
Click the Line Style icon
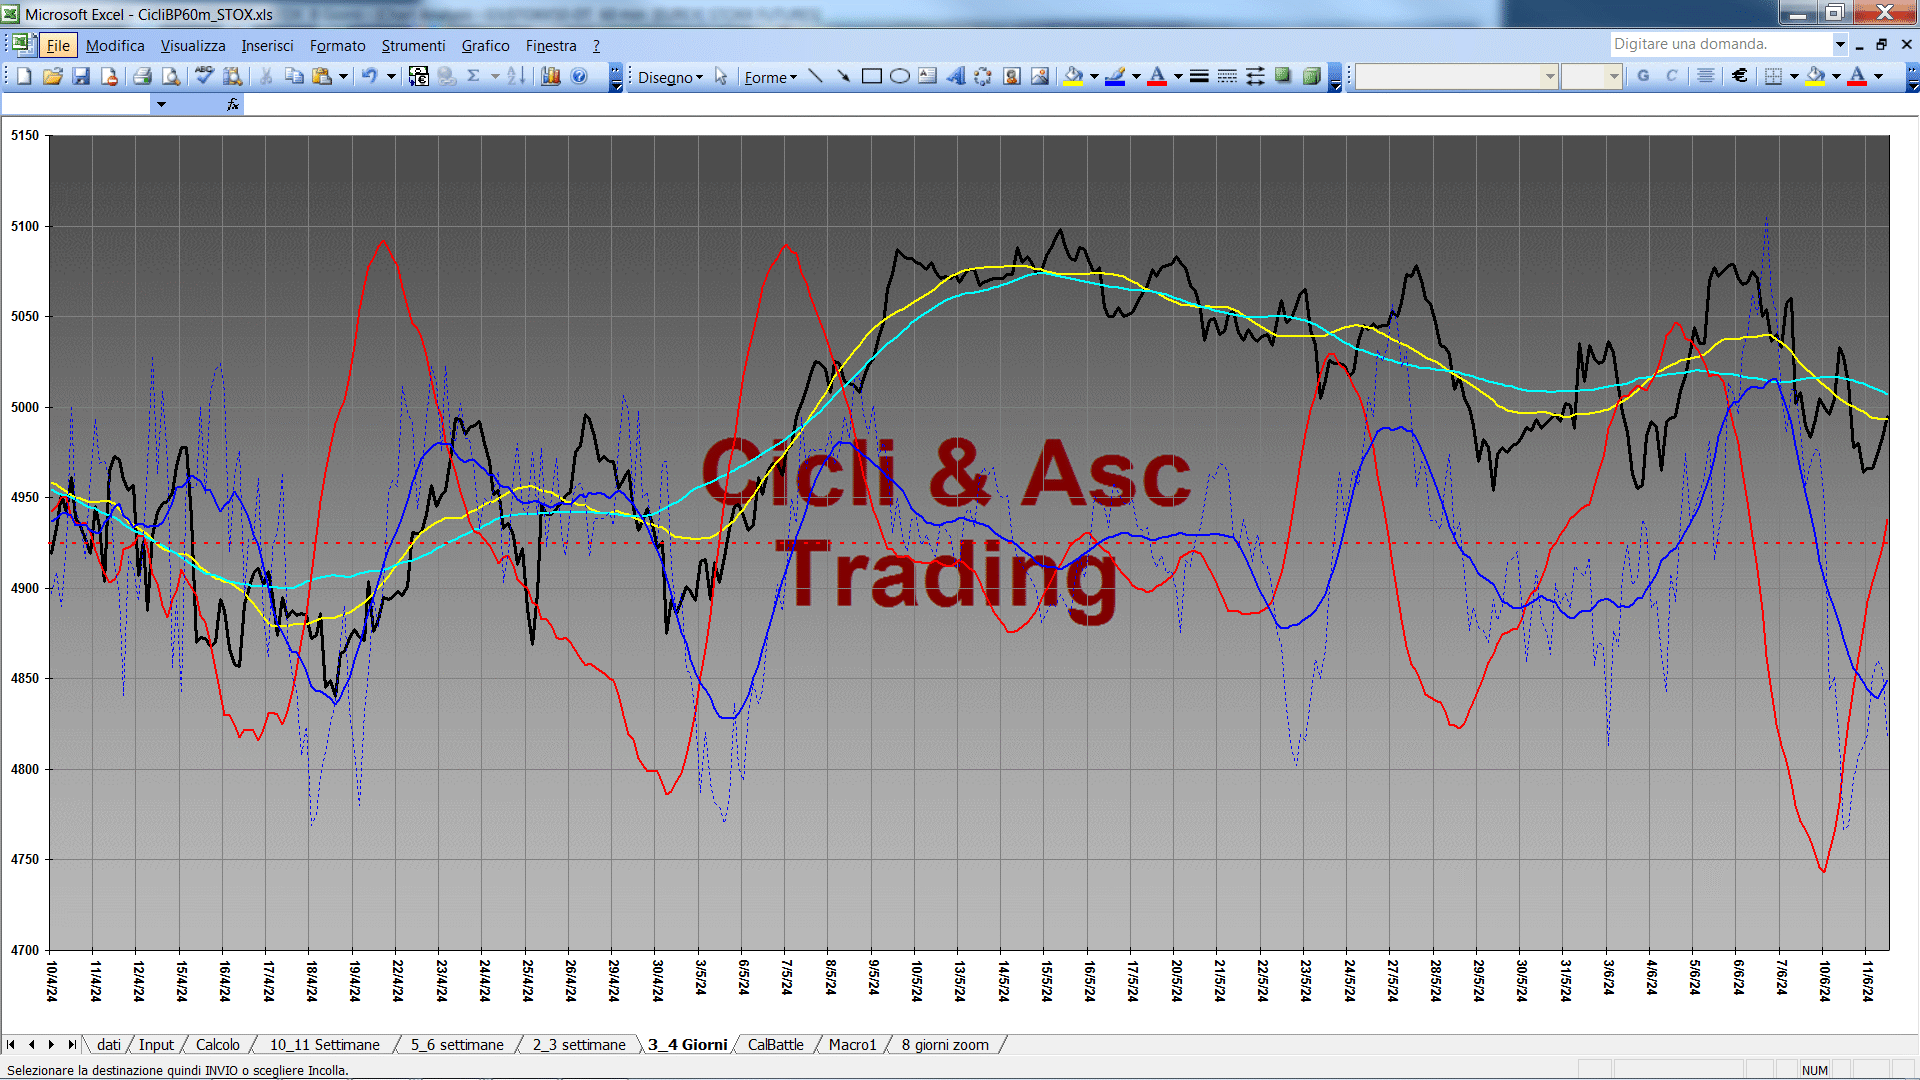1199,76
